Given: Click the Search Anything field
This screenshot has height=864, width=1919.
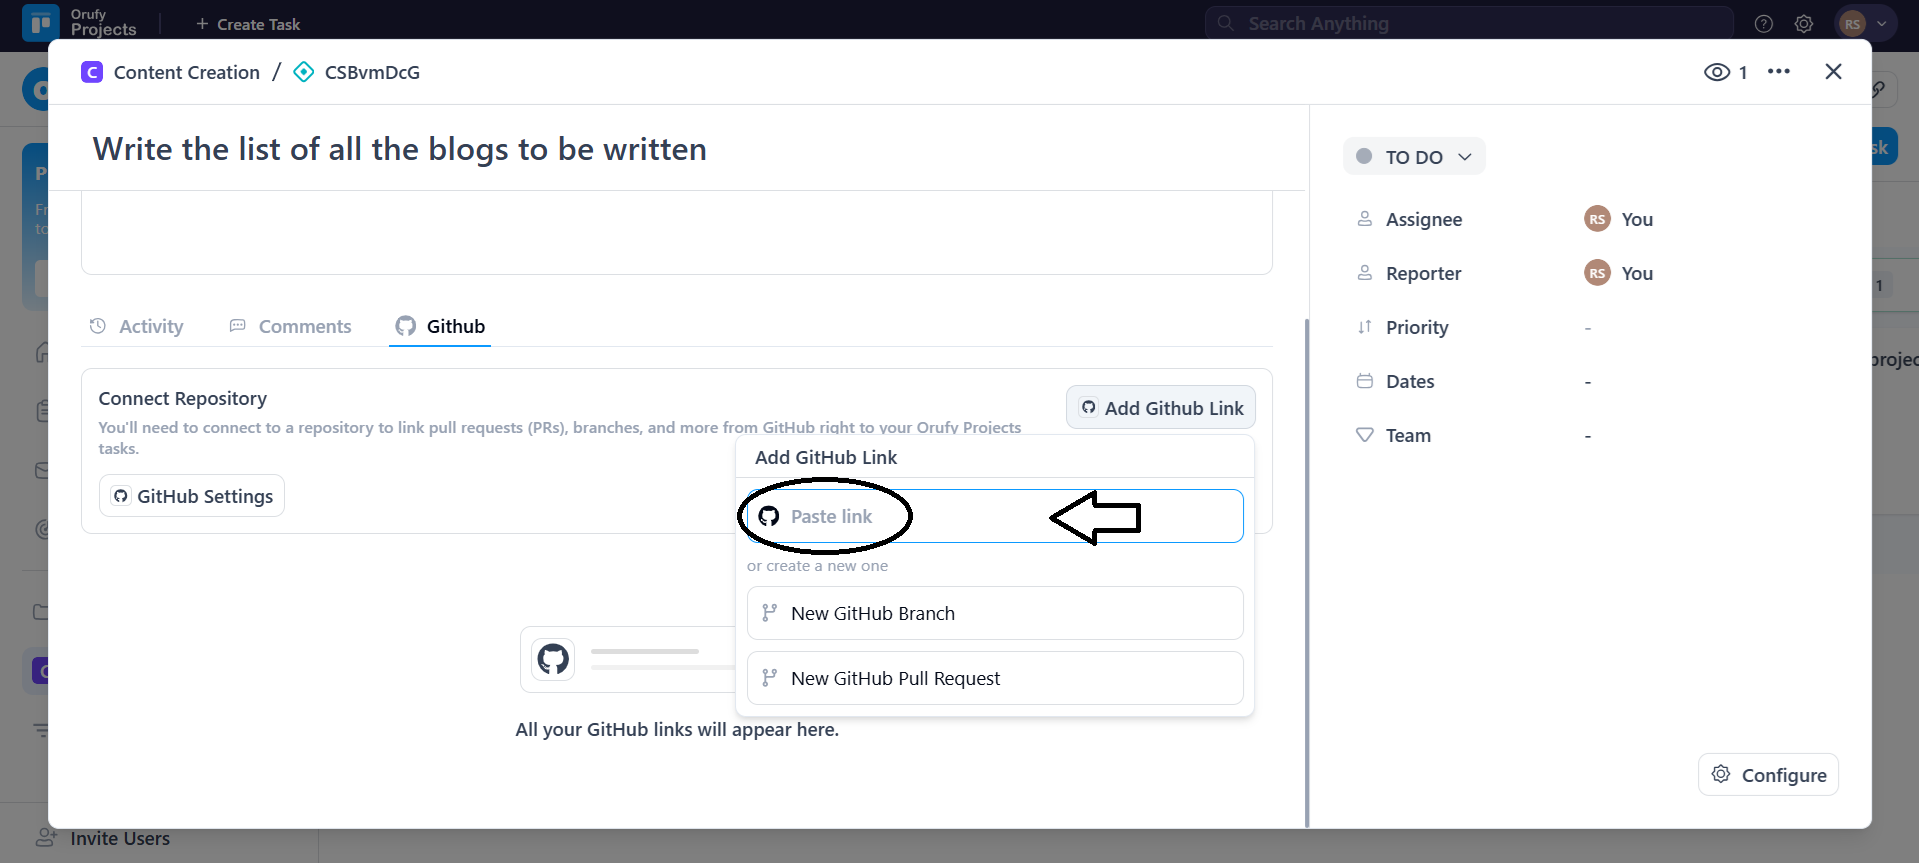Looking at the screenshot, I should click(x=1470, y=23).
